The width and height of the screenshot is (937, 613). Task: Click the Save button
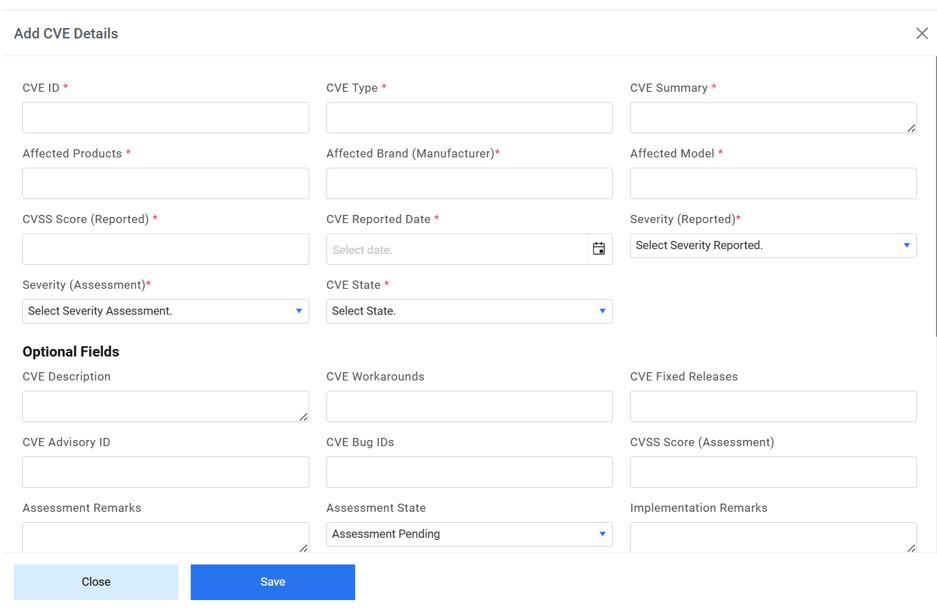coord(272,582)
